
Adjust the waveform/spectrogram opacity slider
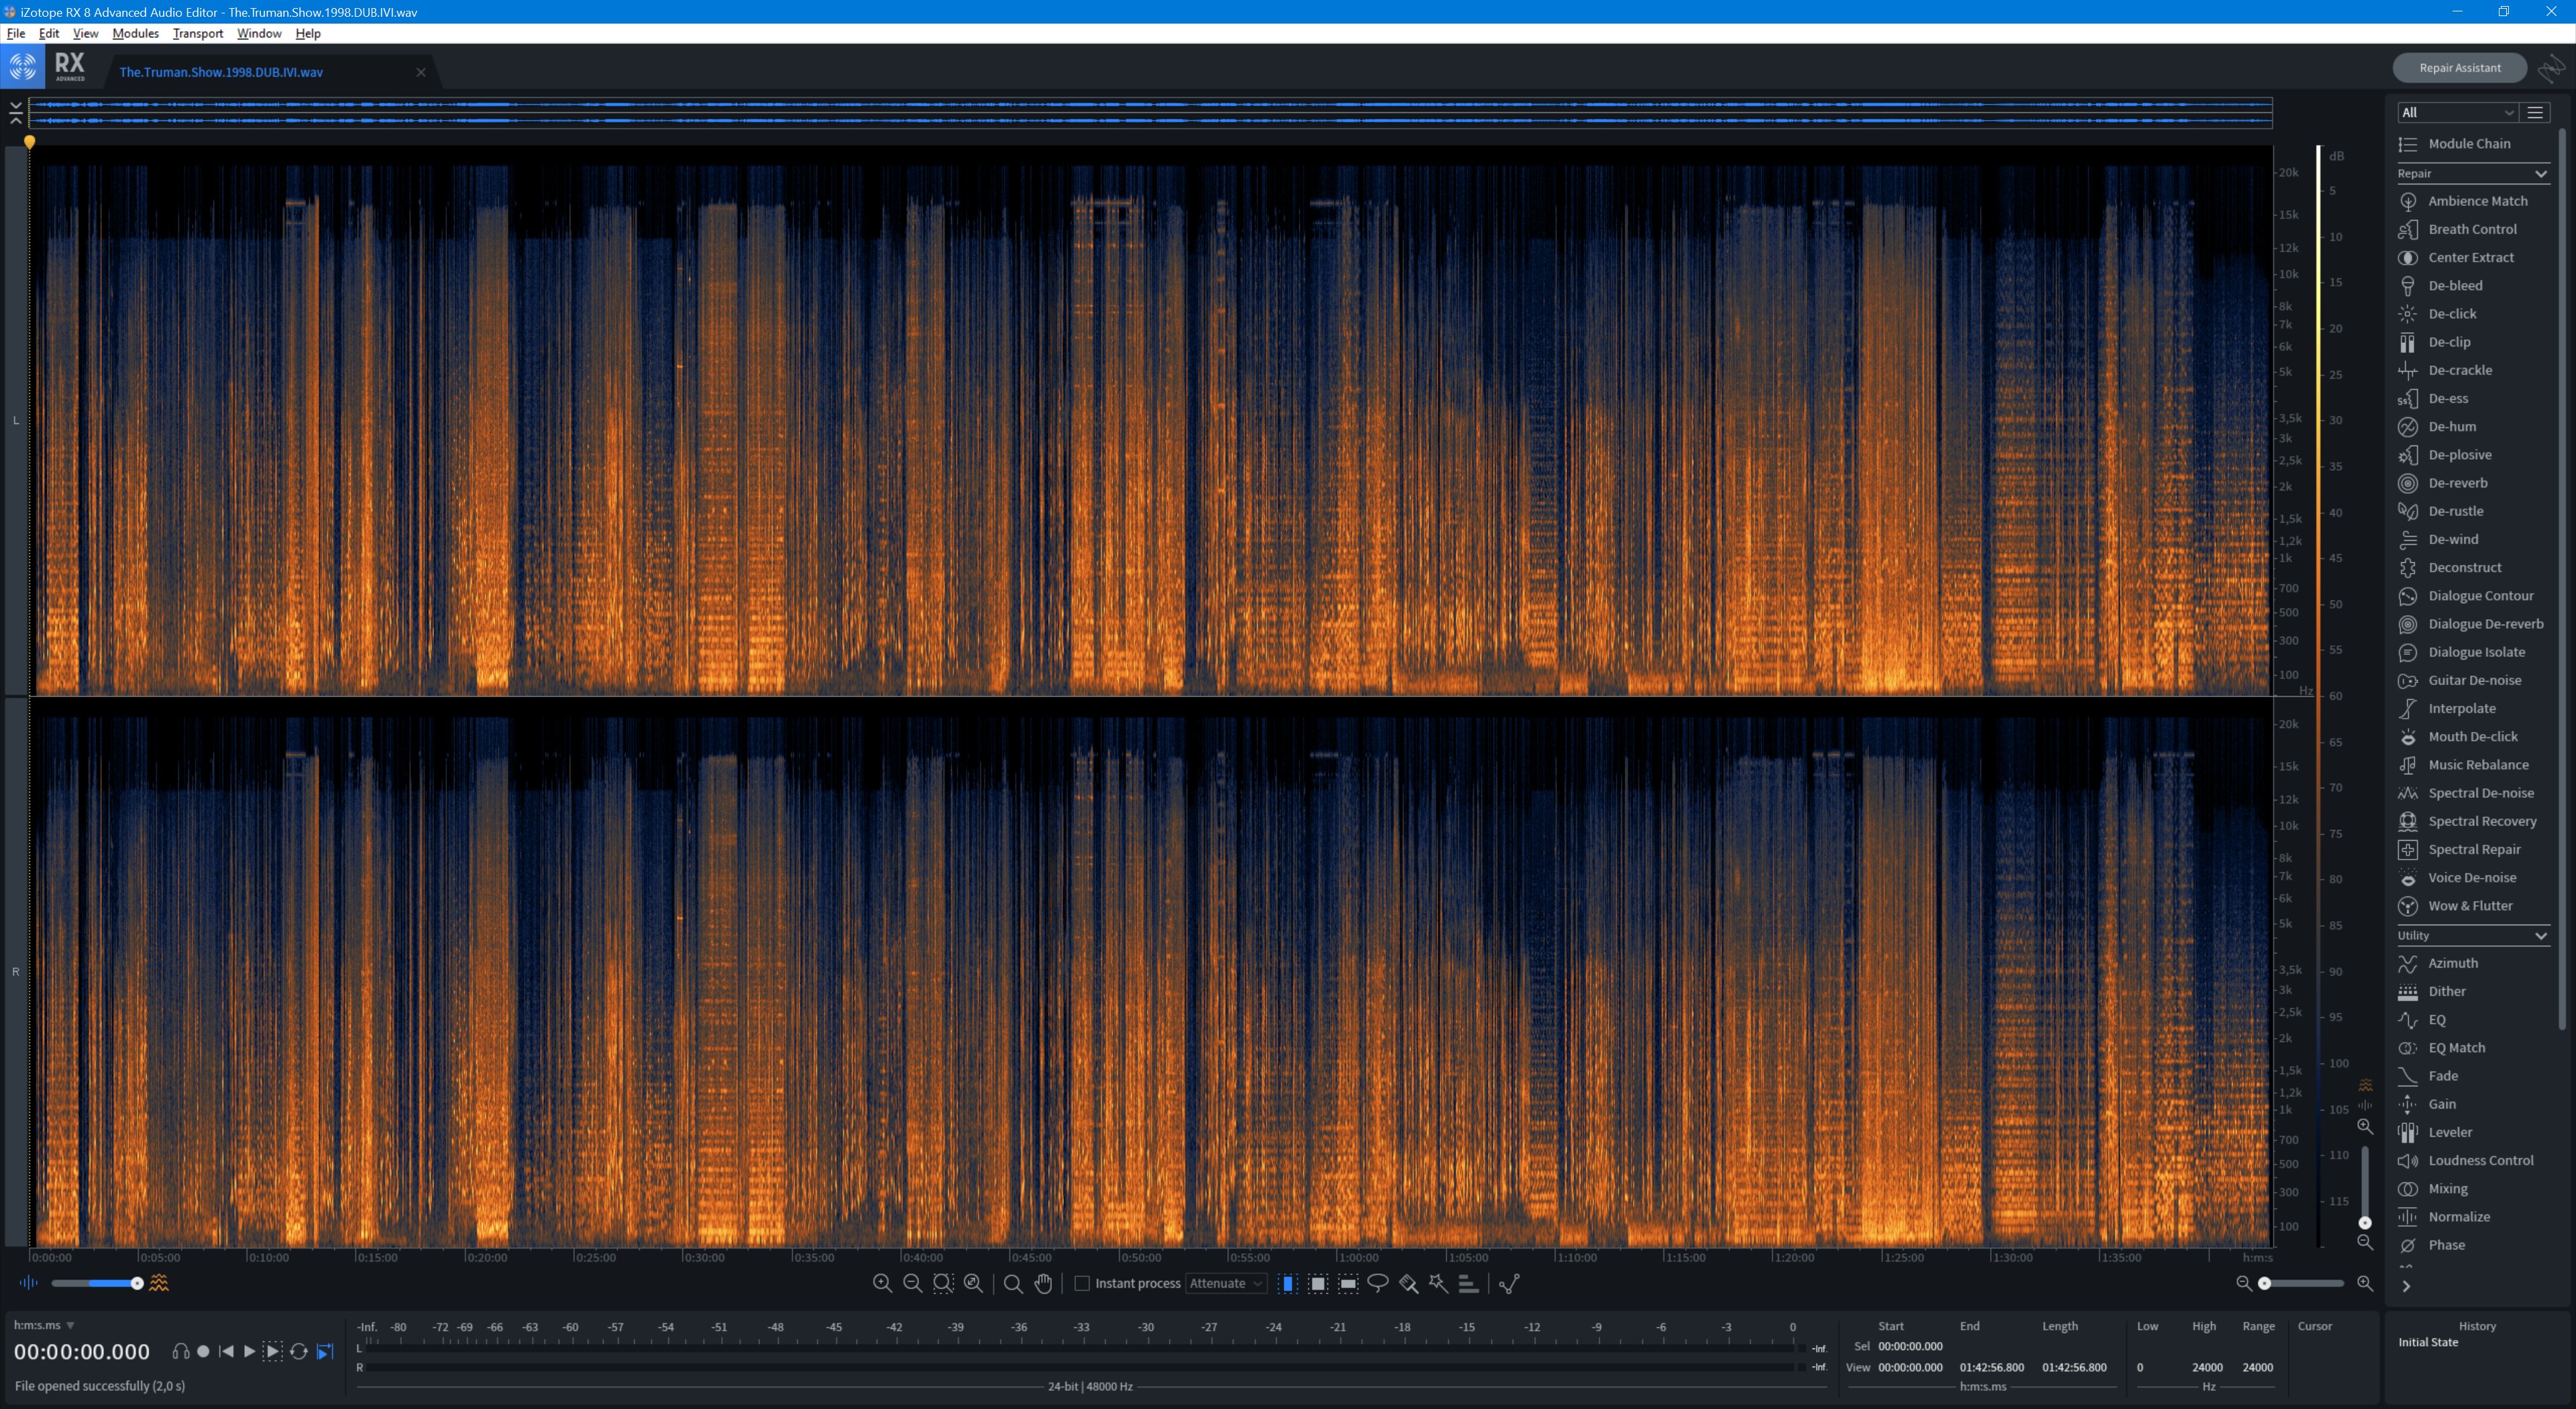[x=97, y=1283]
